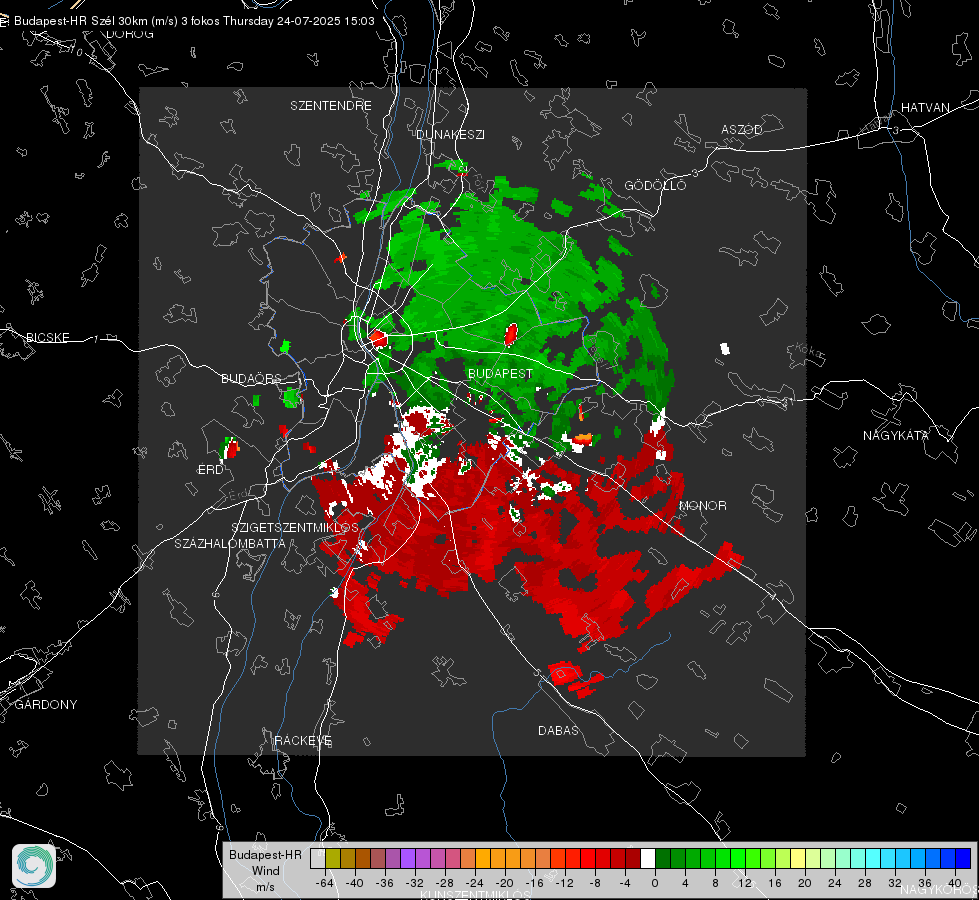This screenshot has width=979, height=900.
Task: Click the small red echo near Budapest center ring
Action: pyautogui.click(x=378, y=339)
